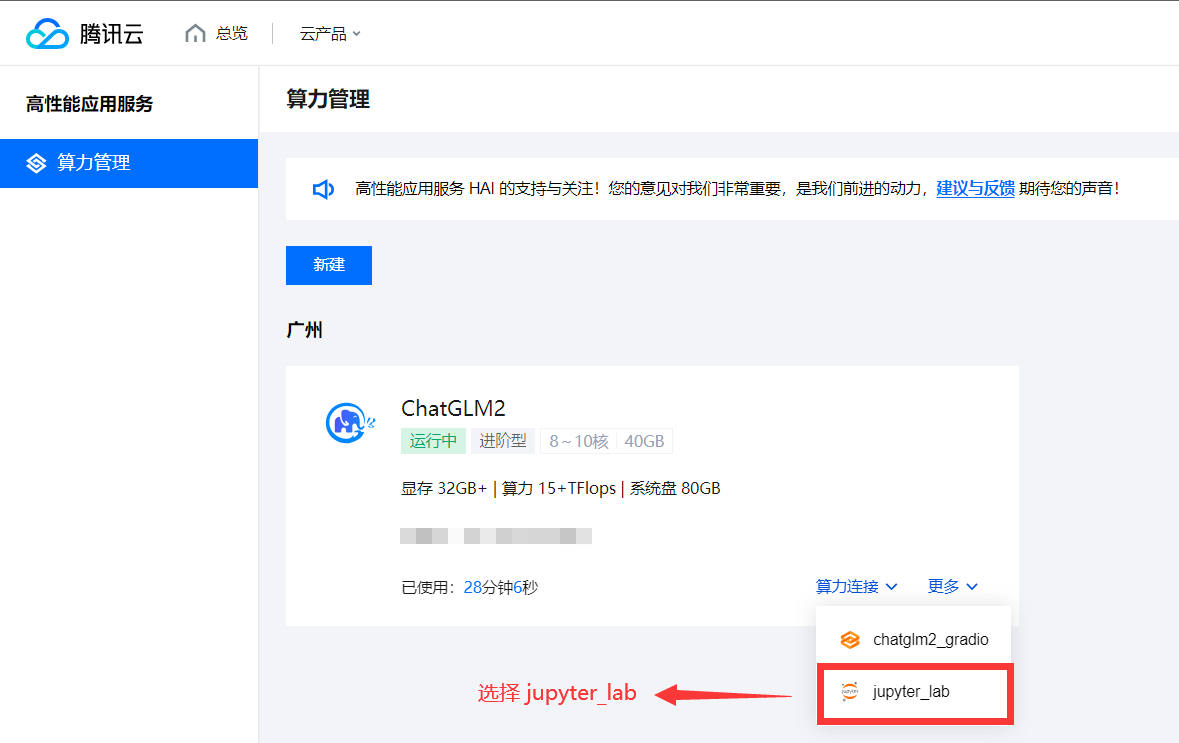Click the 进阶型 tag
This screenshot has height=743, width=1179.
coord(503,441)
